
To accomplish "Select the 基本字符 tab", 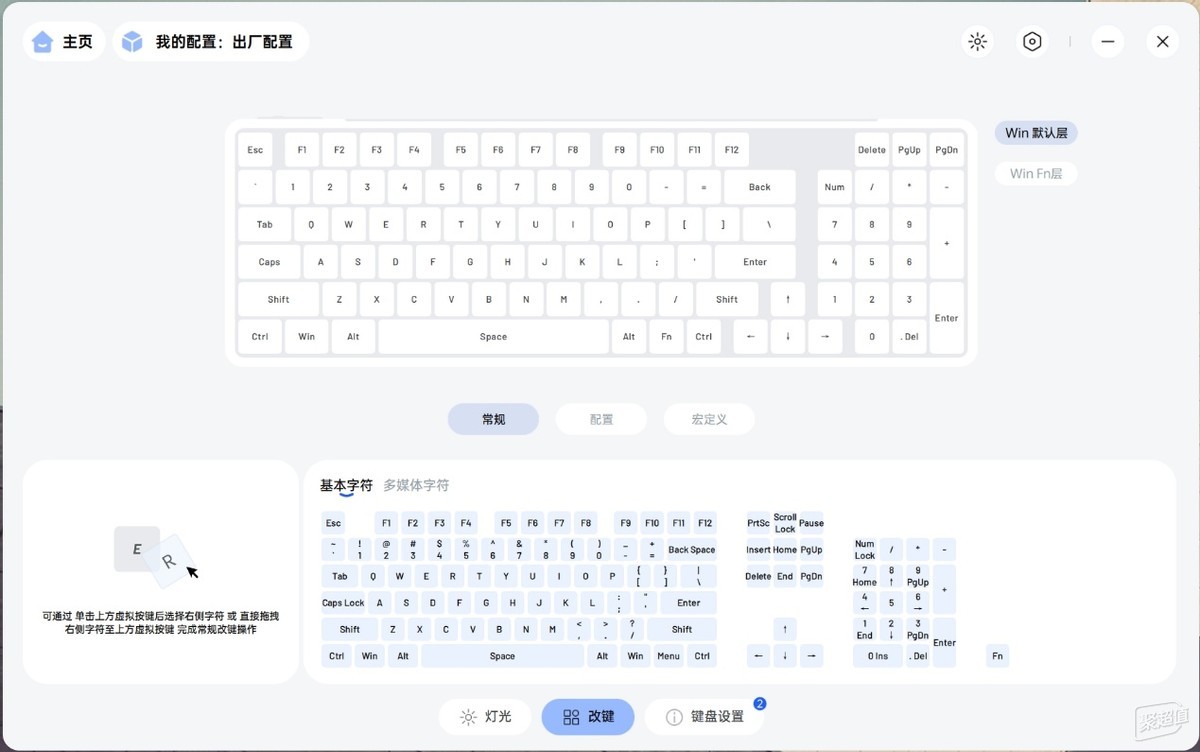I will [346, 485].
